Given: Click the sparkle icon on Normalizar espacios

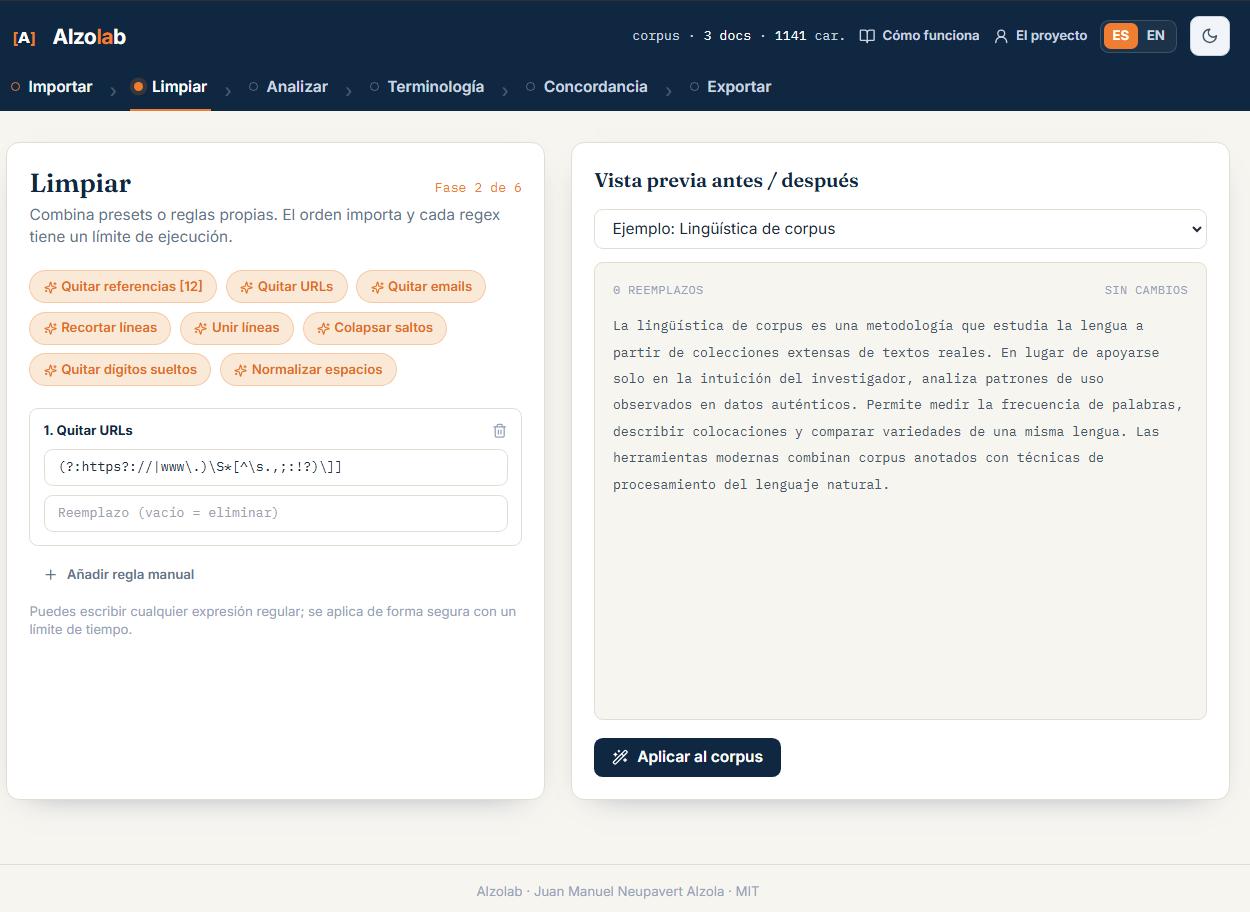Looking at the screenshot, I should pos(241,370).
